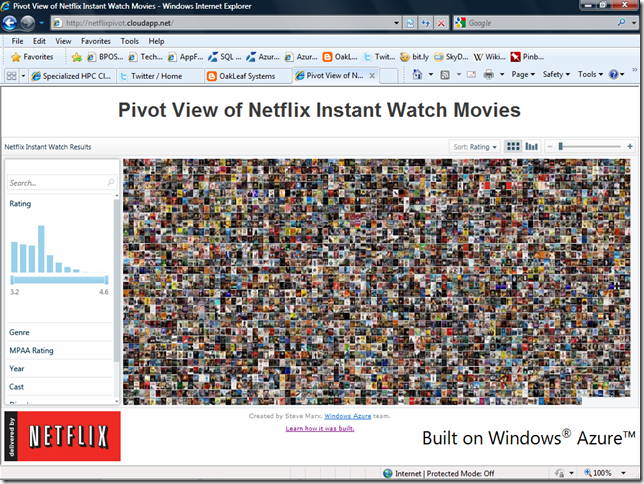Click the blue Help question mark icon
The width and height of the screenshot is (644, 484).
(x=614, y=74)
